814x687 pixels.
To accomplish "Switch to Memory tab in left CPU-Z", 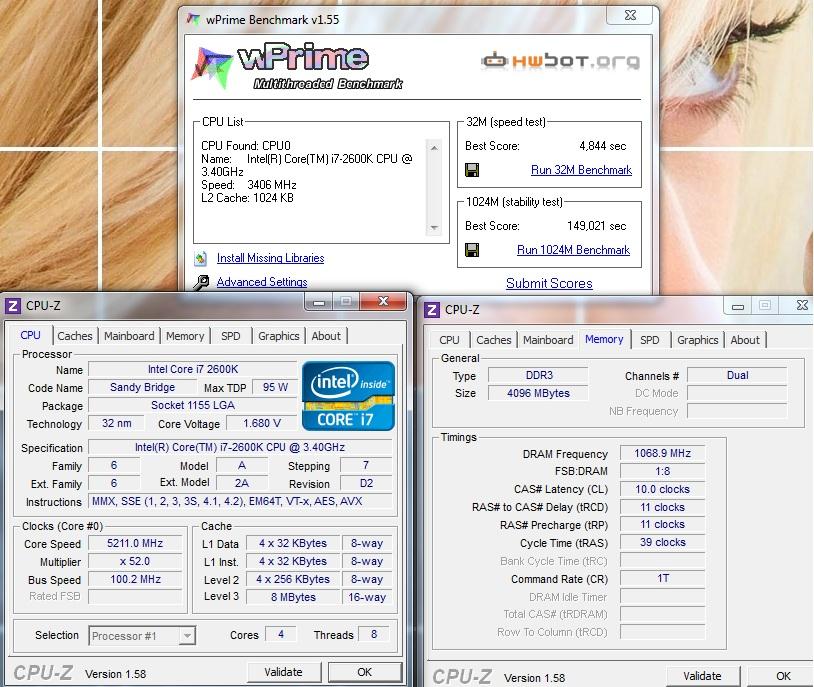I will 185,336.
